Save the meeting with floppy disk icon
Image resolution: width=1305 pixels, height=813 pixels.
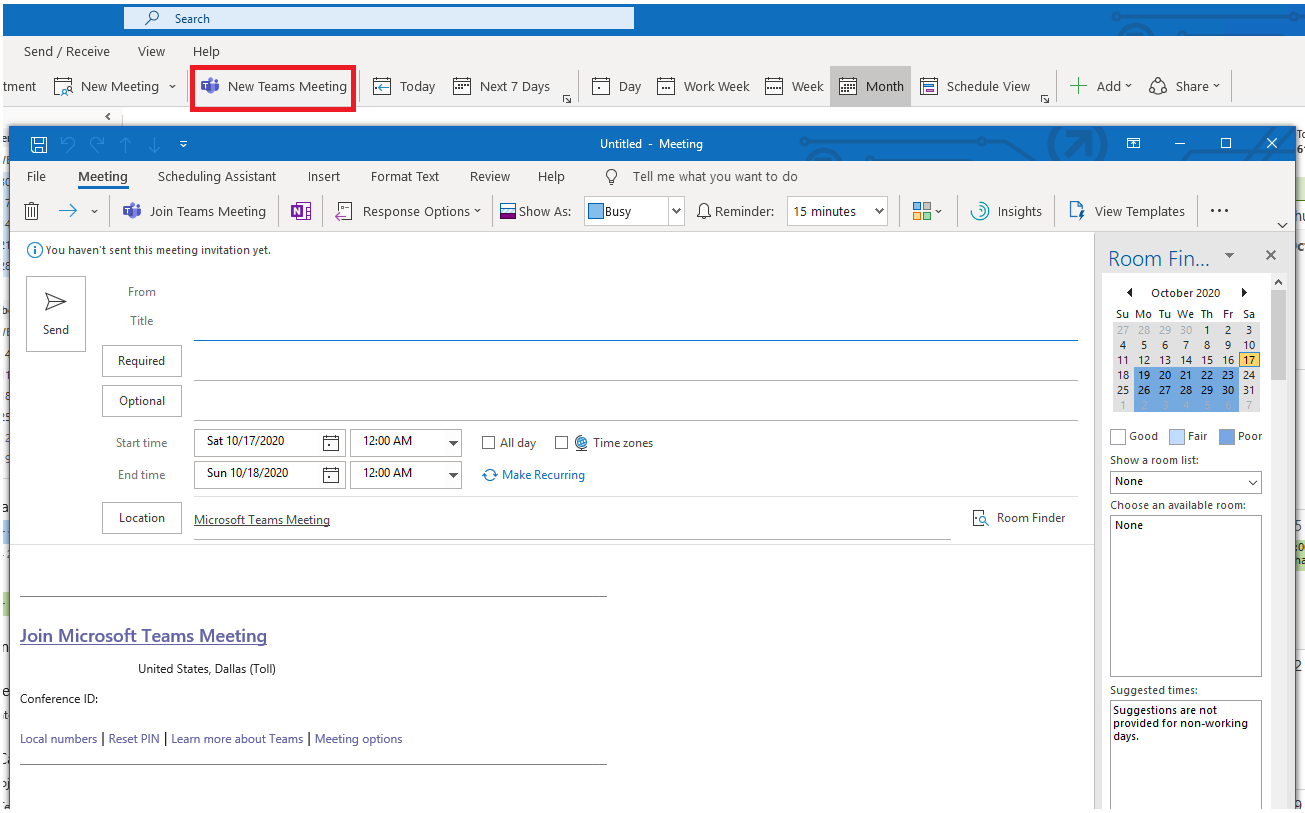click(39, 144)
